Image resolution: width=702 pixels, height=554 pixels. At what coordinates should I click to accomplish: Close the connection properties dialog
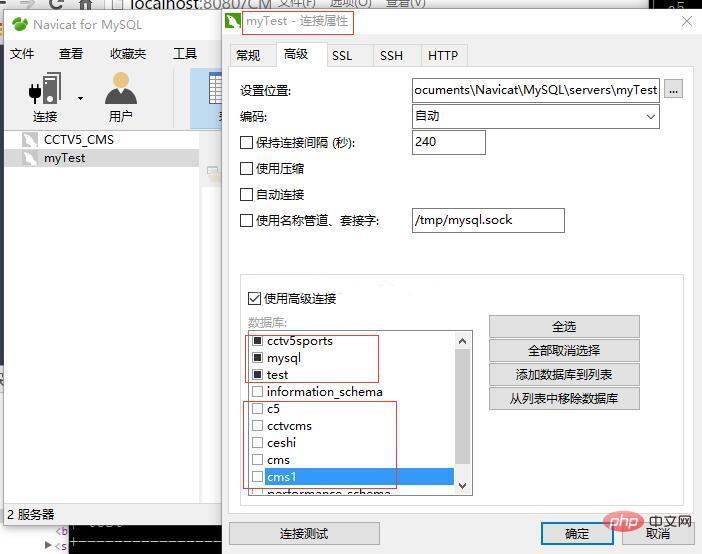pyautogui.click(x=687, y=21)
